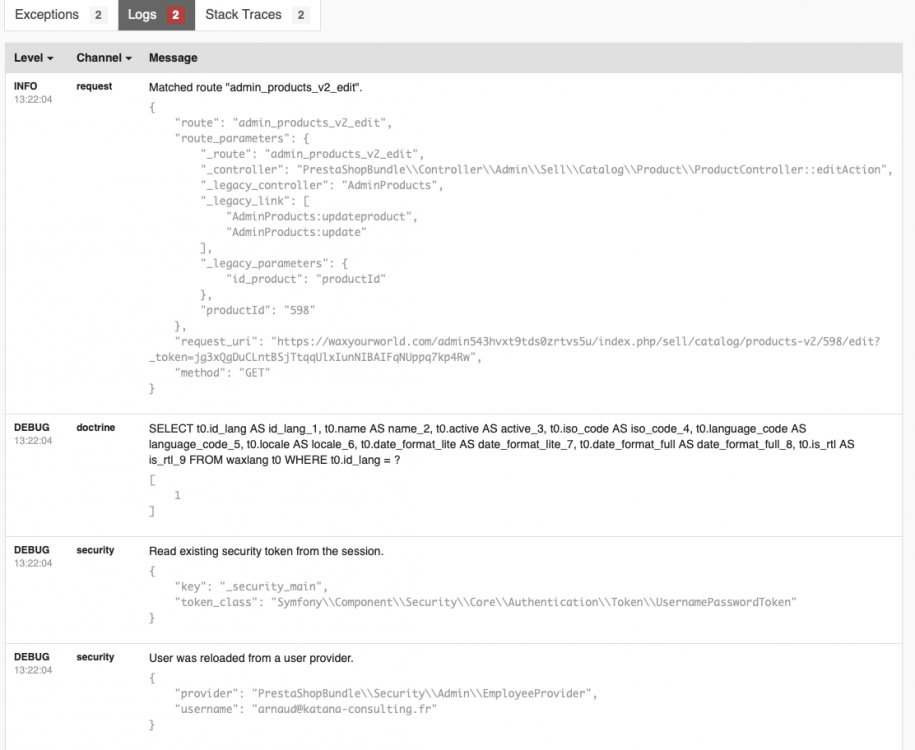Screen dimensions: 915x750
Task: Click the Message column header
Action: tap(173, 58)
